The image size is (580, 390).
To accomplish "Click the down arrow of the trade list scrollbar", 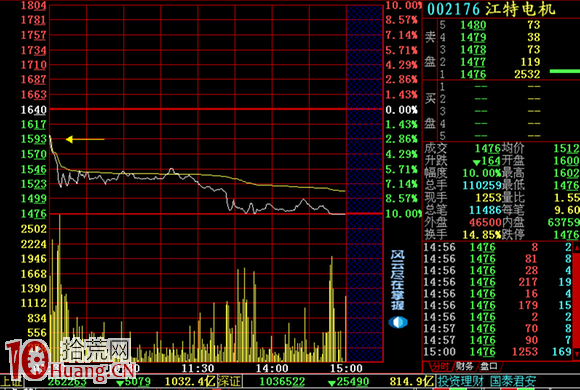I will coord(576,354).
